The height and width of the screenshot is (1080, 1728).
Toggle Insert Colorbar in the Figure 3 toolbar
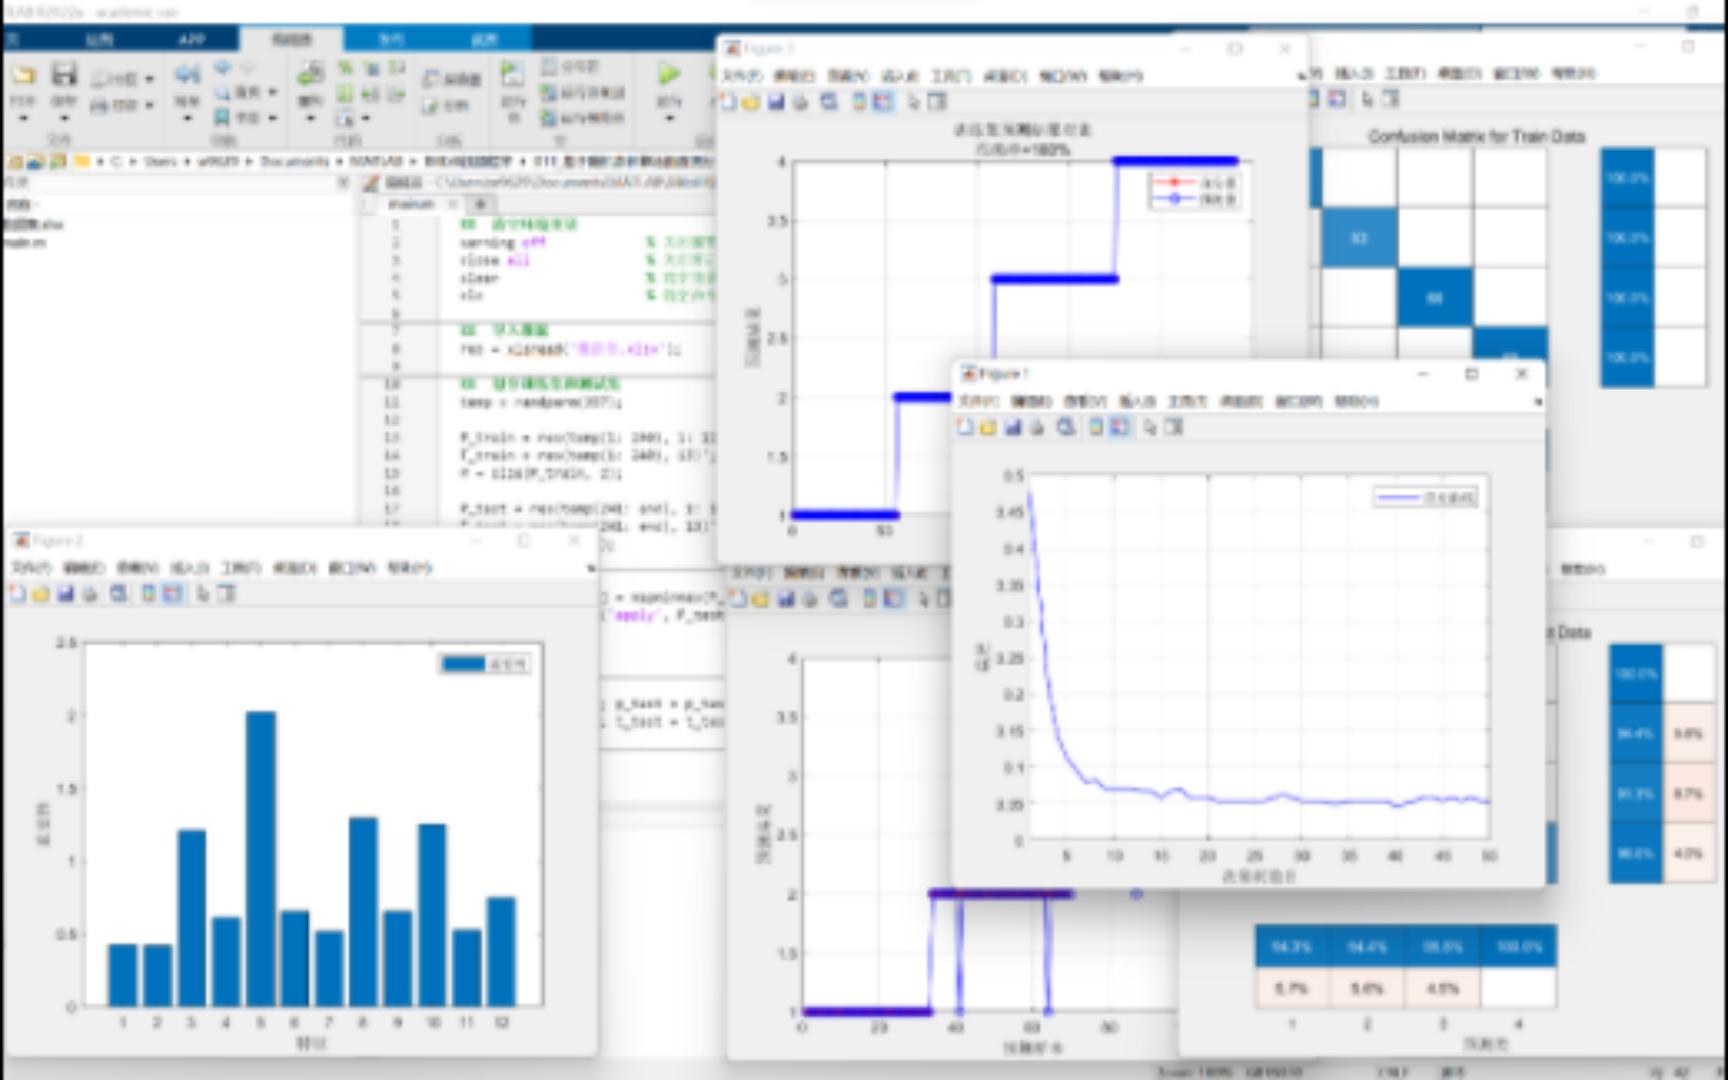(x=859, y=102)
